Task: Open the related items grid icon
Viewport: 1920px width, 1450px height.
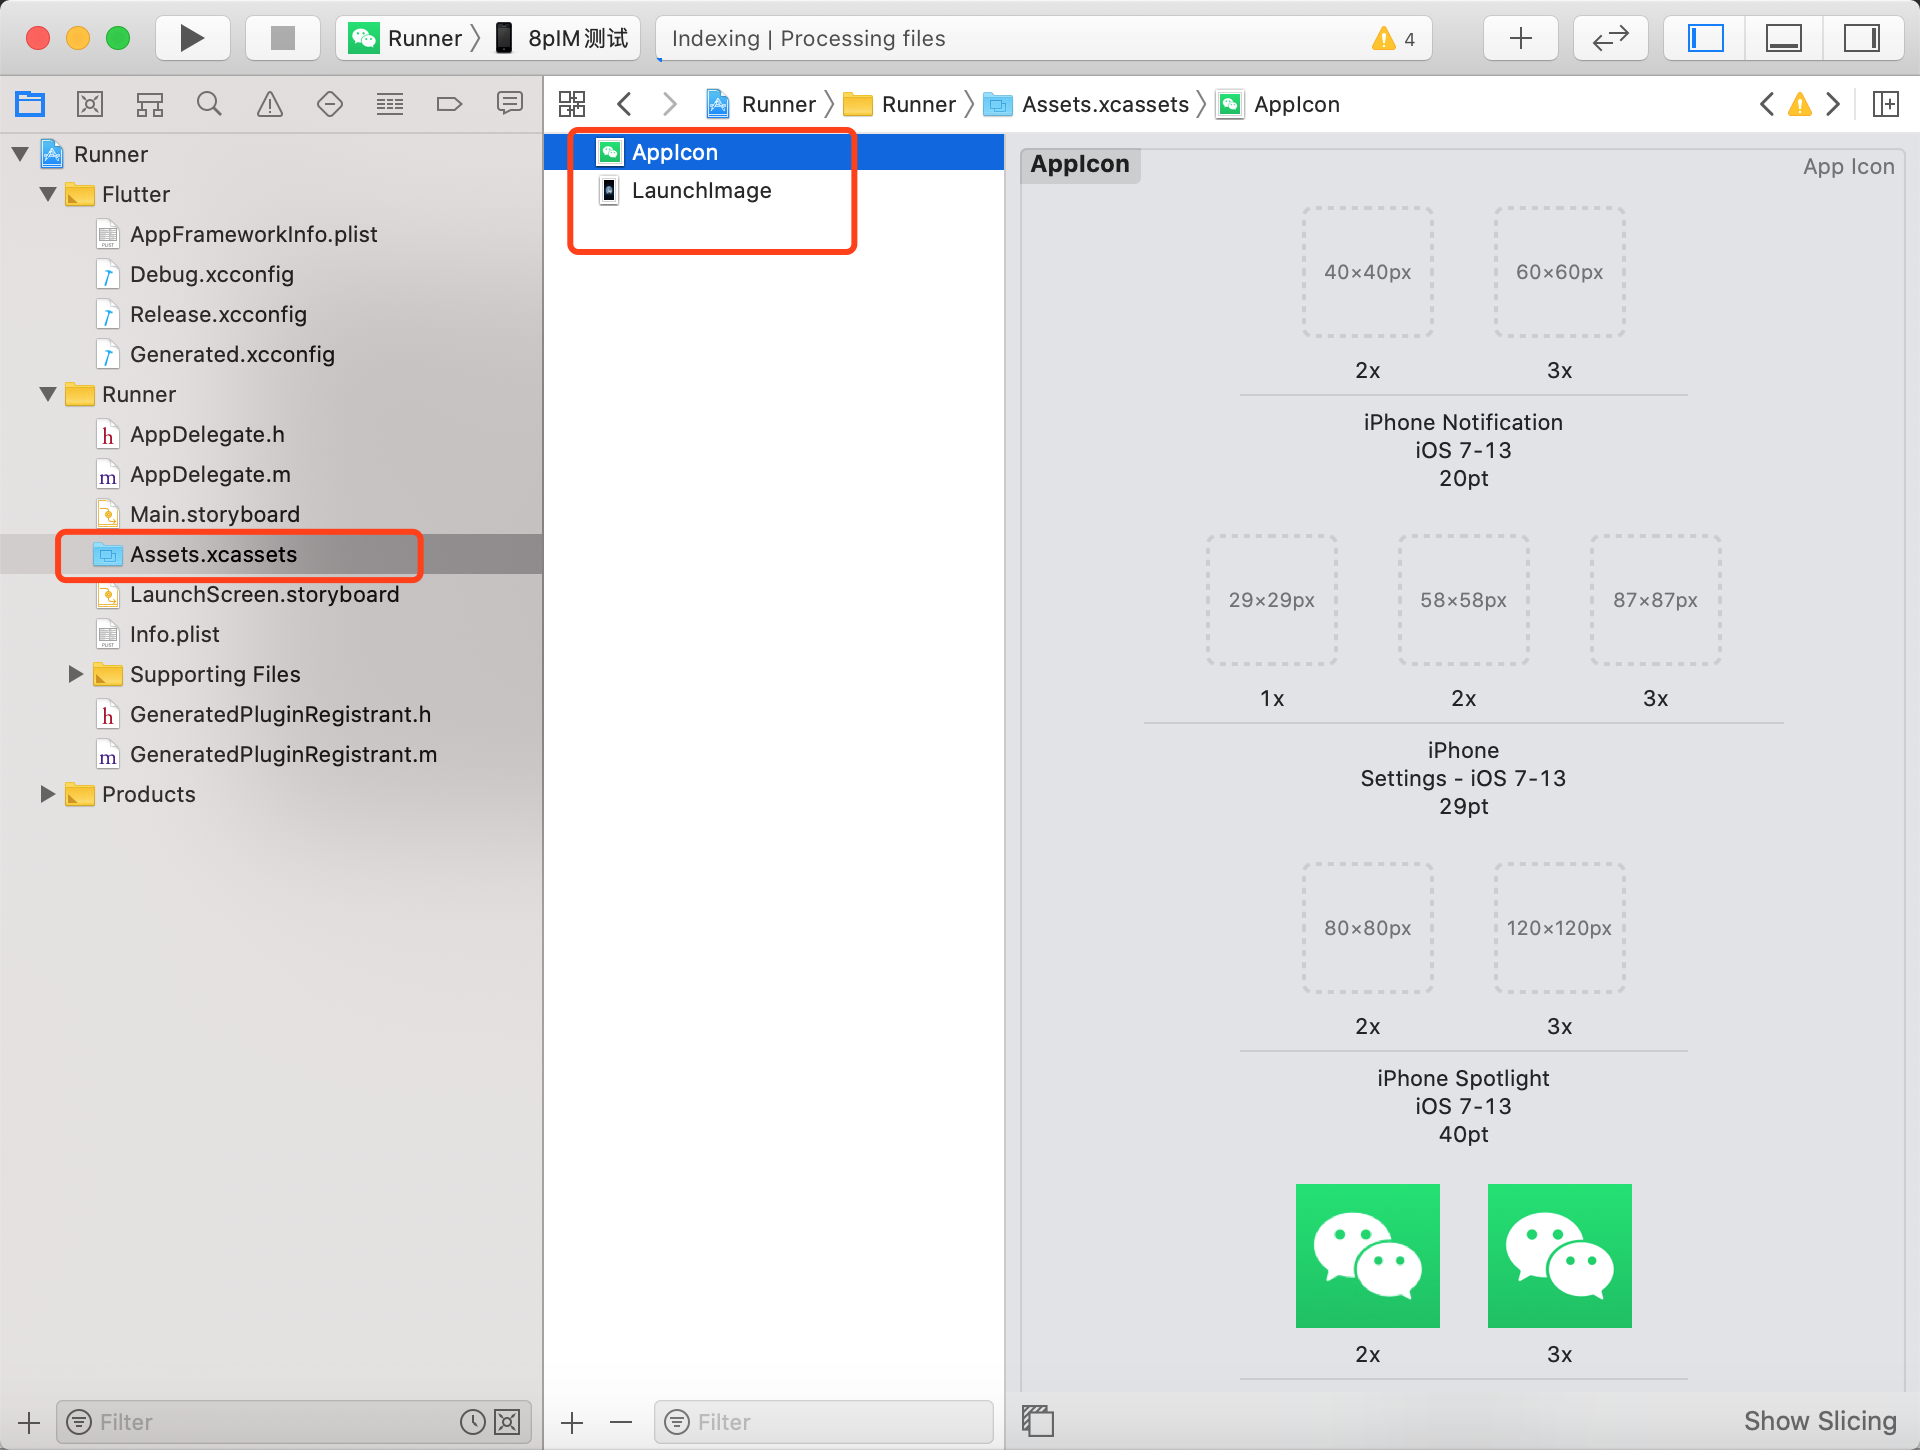Action: tap(572, 104)
